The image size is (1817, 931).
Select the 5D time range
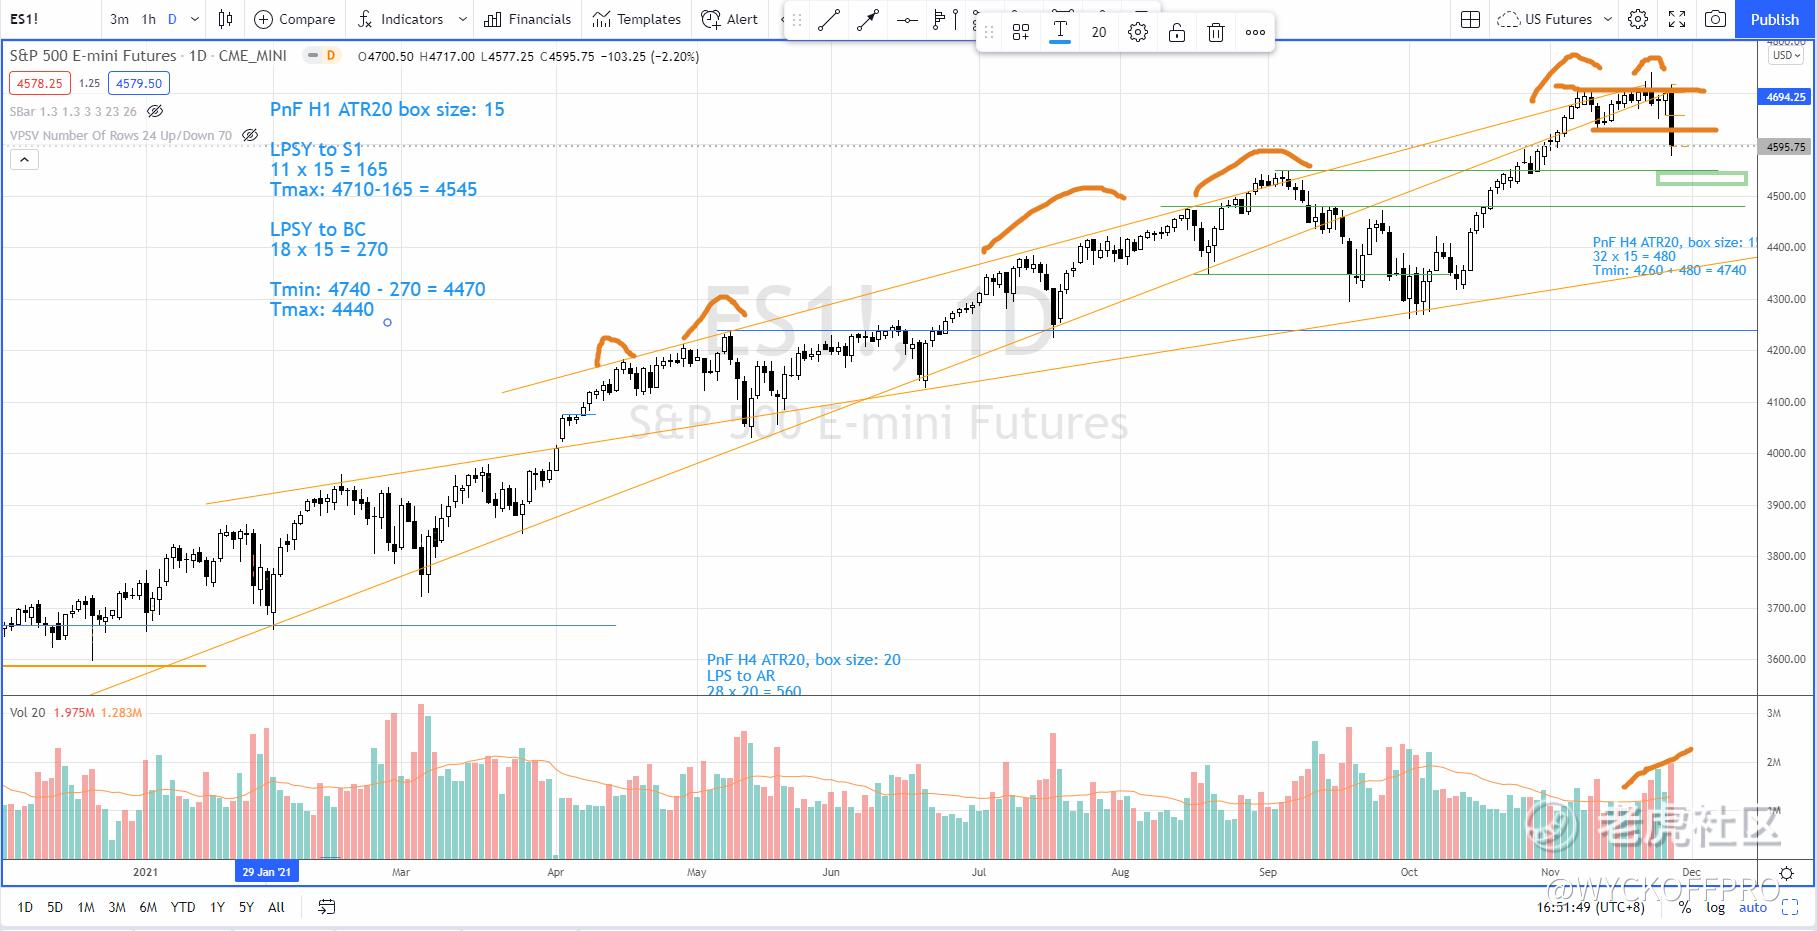pos(55,907)
